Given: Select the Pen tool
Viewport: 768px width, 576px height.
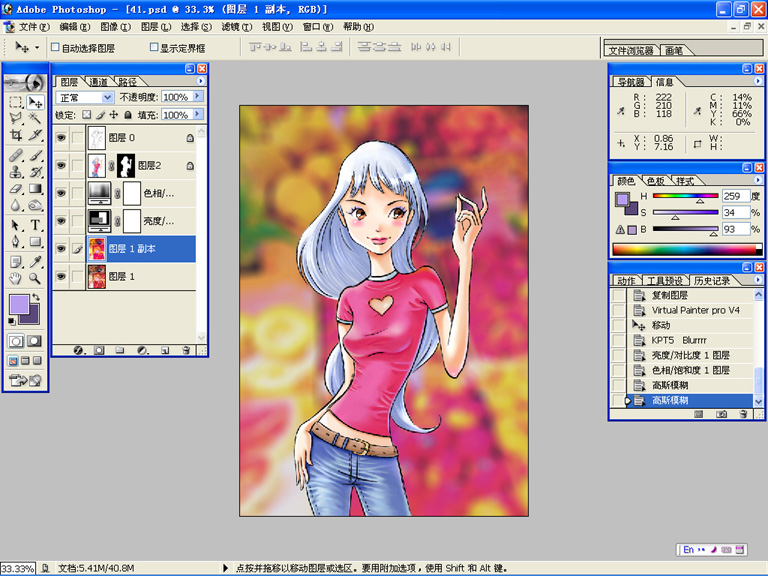Looking at the screenshot, I should click(x=16, y=241).
